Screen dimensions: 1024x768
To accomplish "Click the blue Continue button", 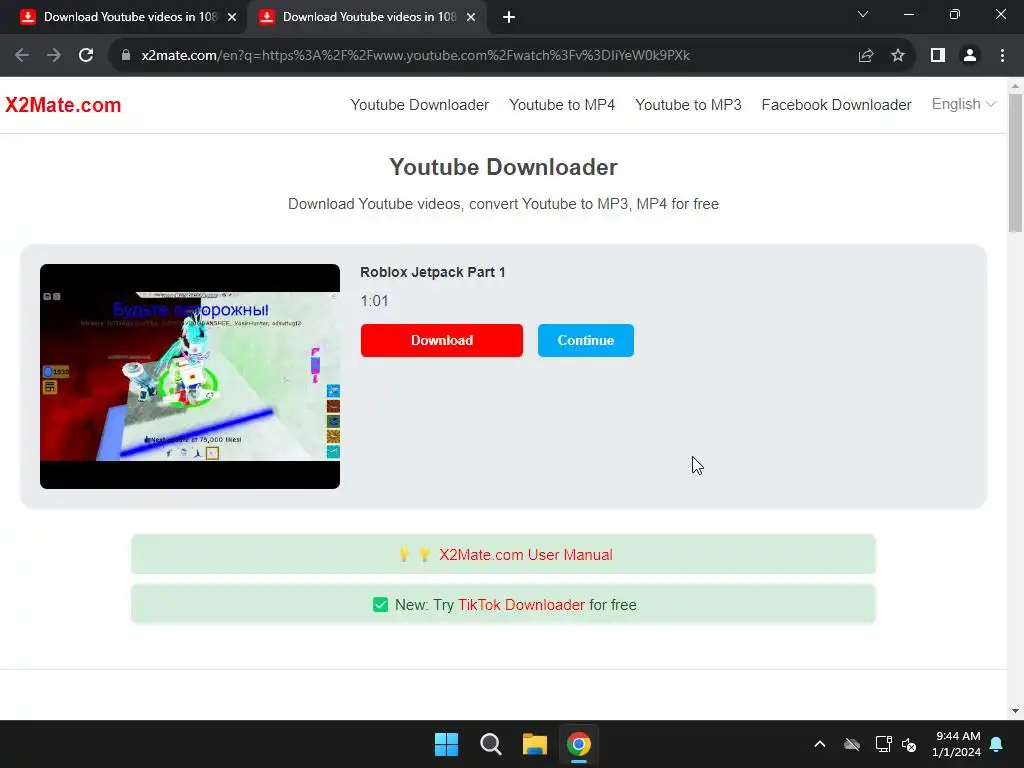I will pos(586,340).
